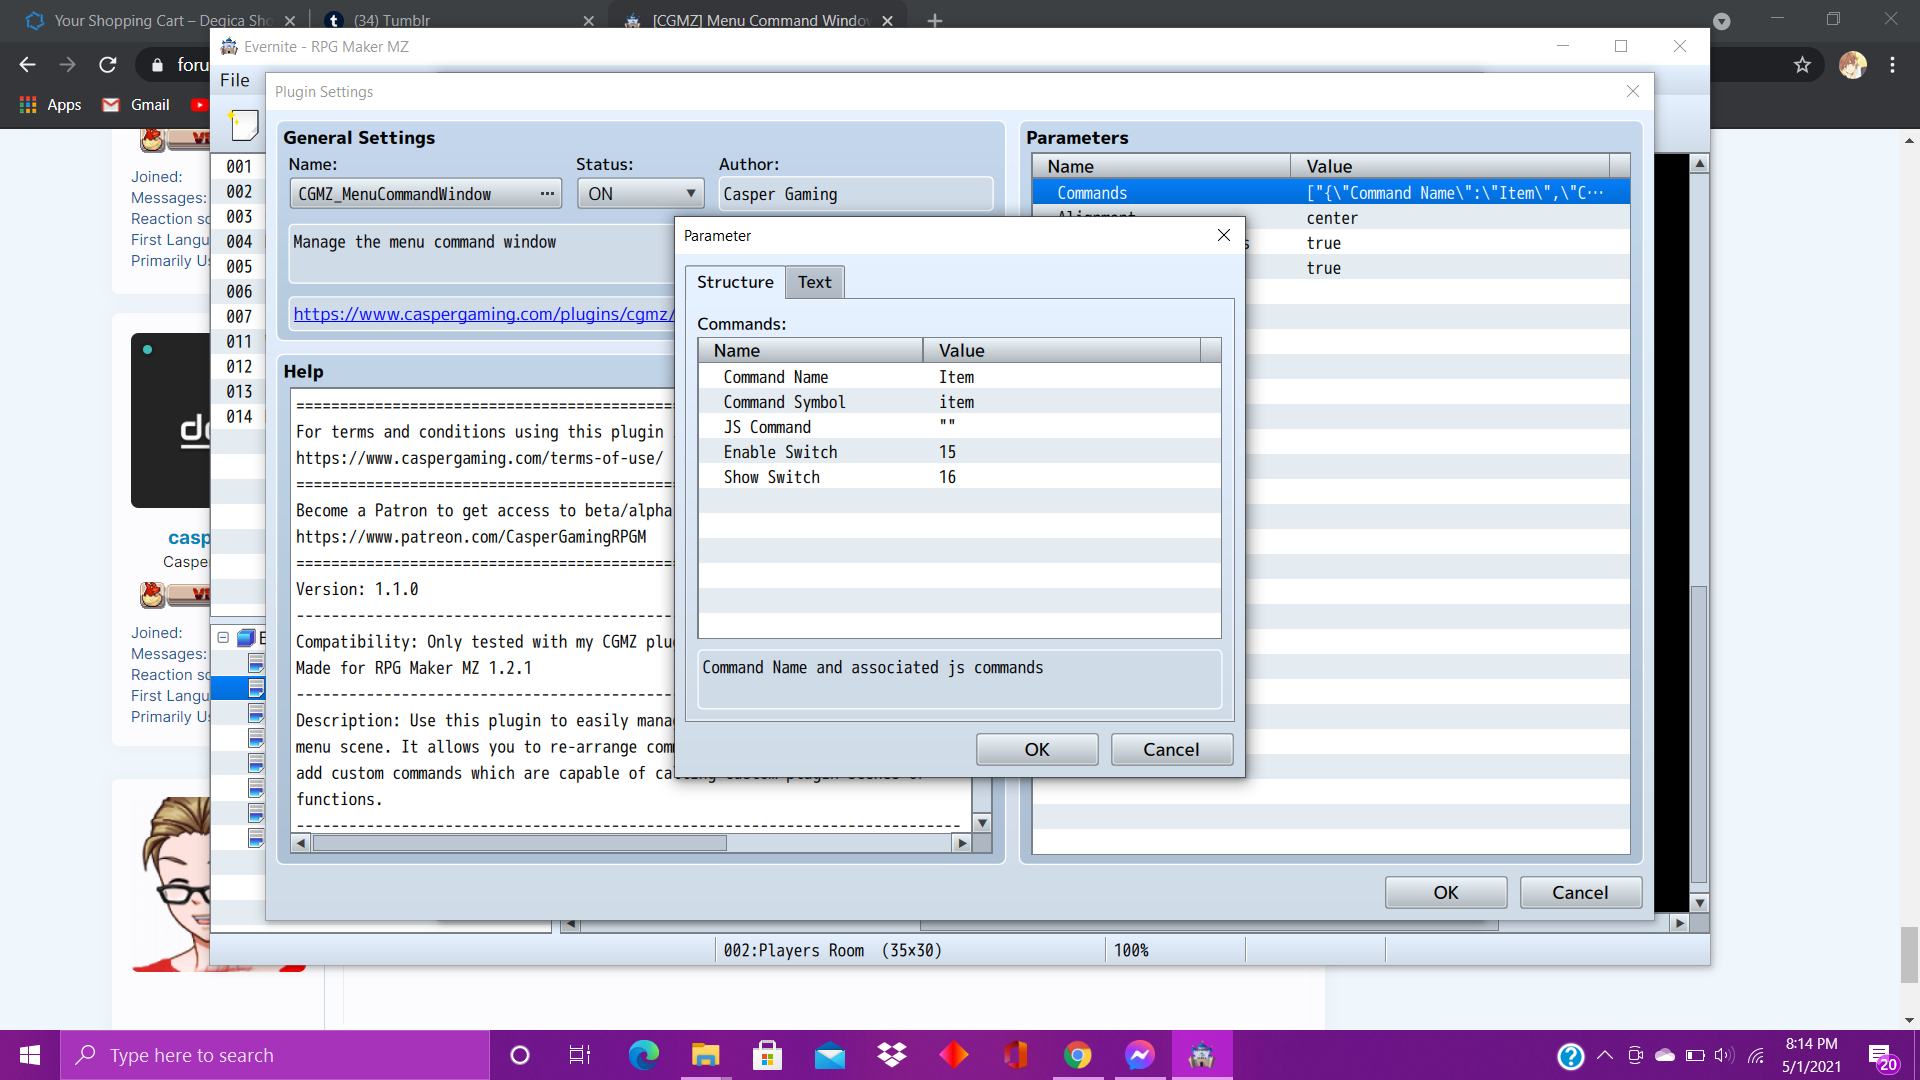Select the JS Command row
The width and height of the screenshot is (1920, 1080).
pyautogui.click(x=959, y=427)
